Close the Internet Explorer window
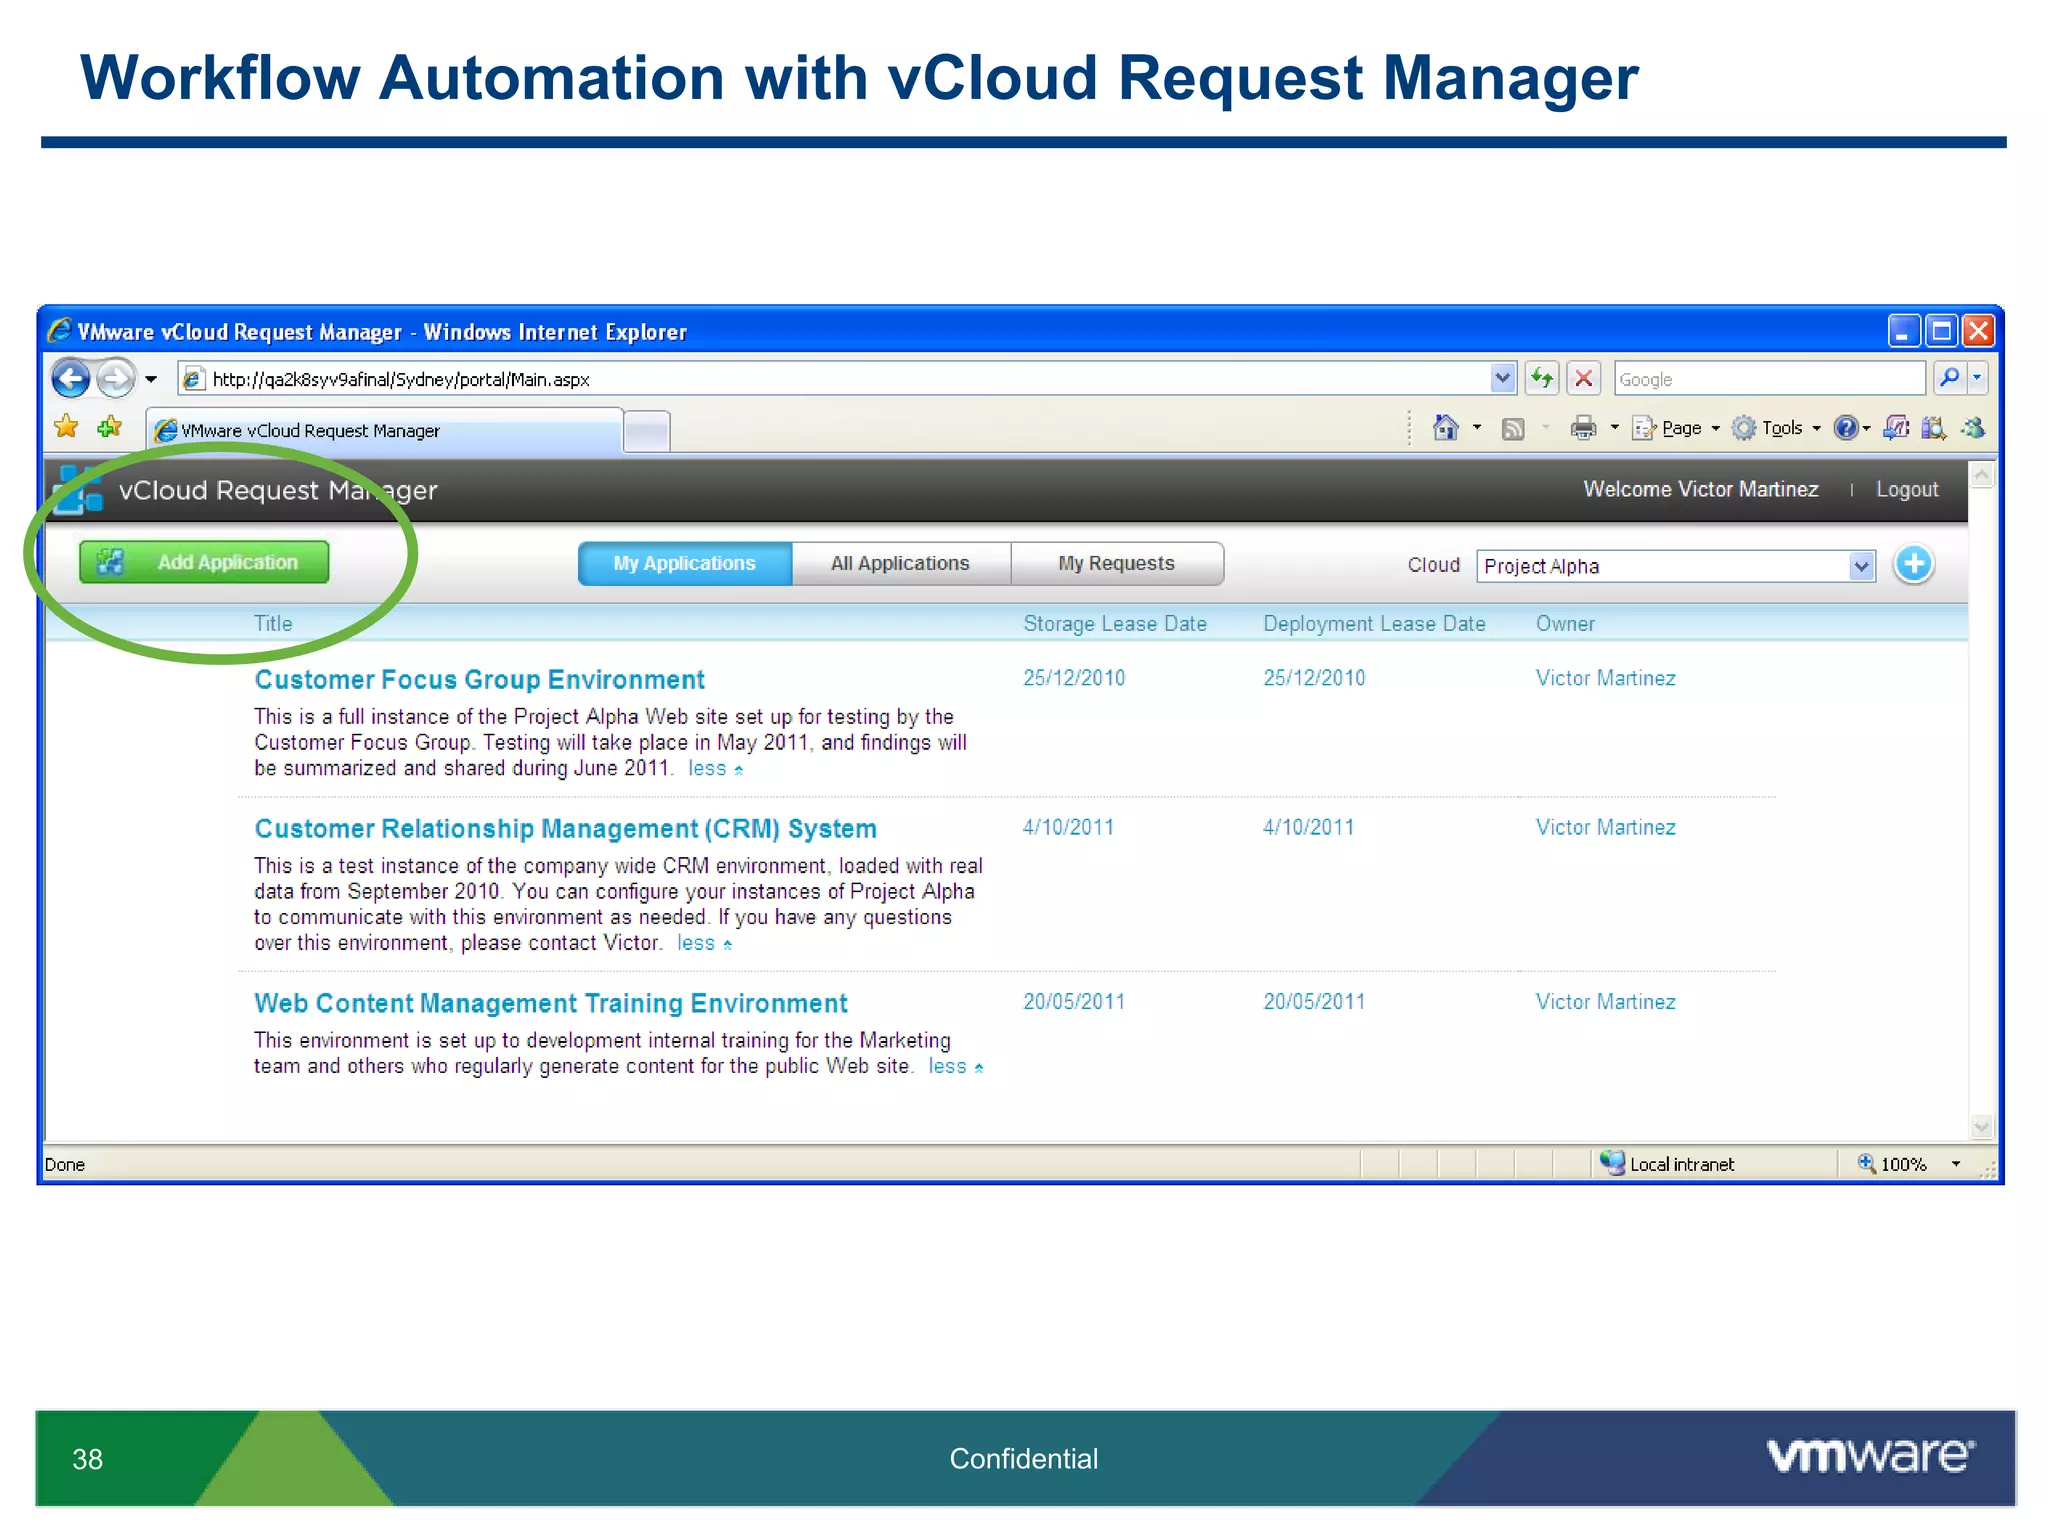This screenshot has width=2048, height=1536. [1978, 331]
